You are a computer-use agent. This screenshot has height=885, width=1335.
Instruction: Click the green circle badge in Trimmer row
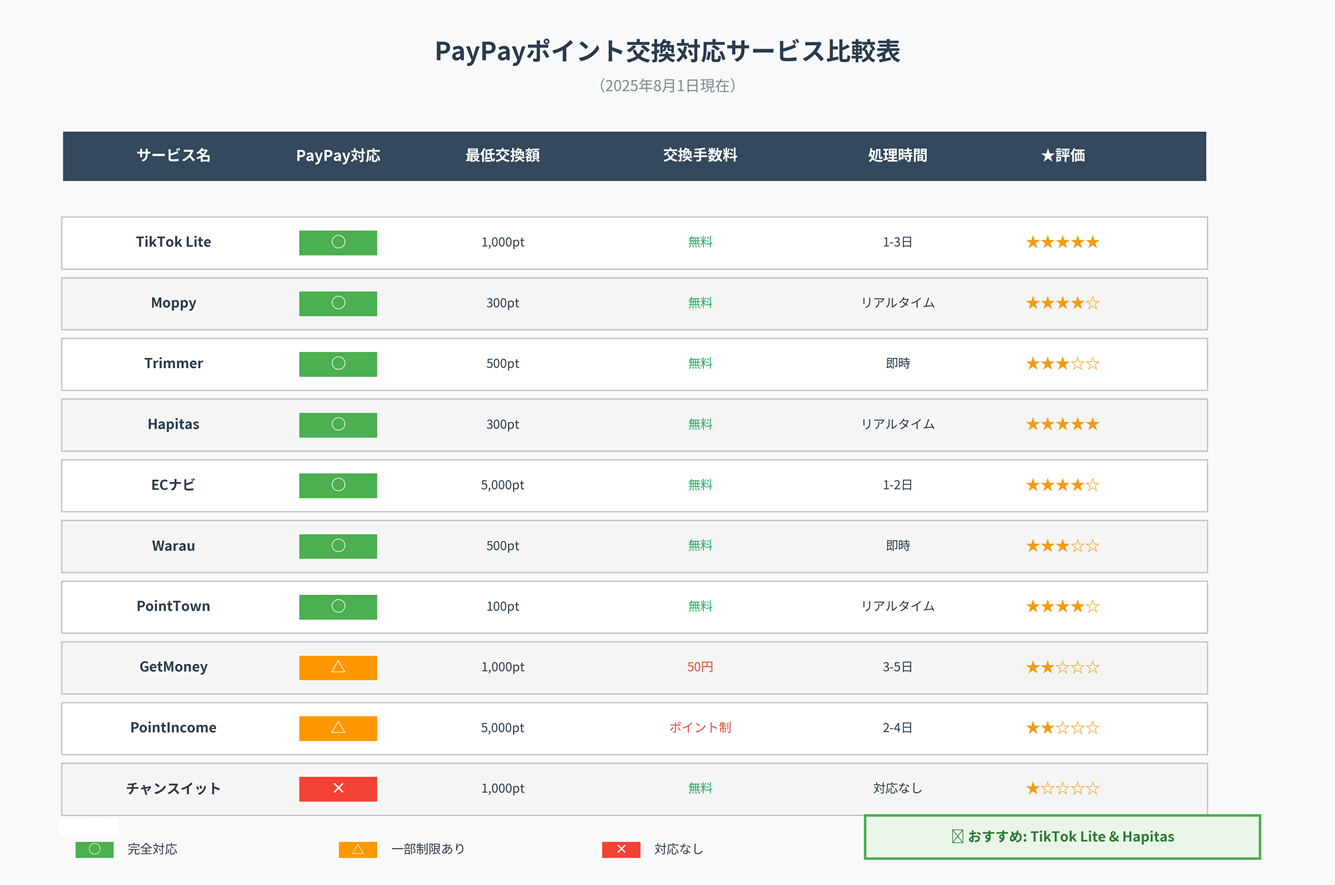coord(338,364)
